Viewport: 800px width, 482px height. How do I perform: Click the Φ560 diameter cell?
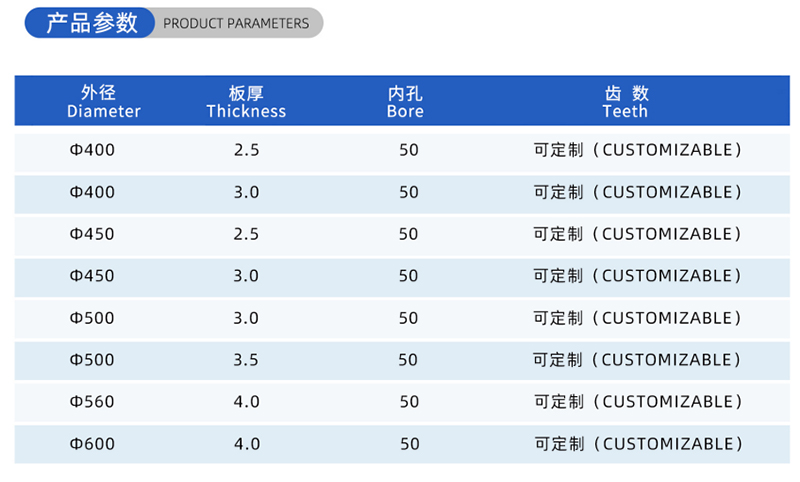point(92,402)
